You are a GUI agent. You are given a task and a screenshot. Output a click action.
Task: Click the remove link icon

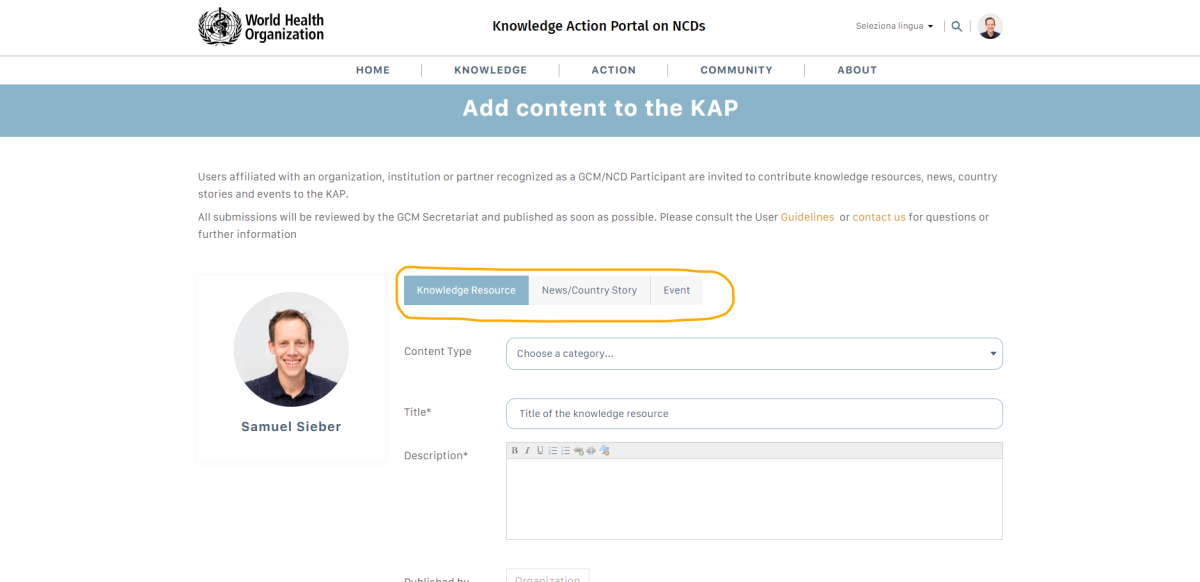tap(591, 451)
